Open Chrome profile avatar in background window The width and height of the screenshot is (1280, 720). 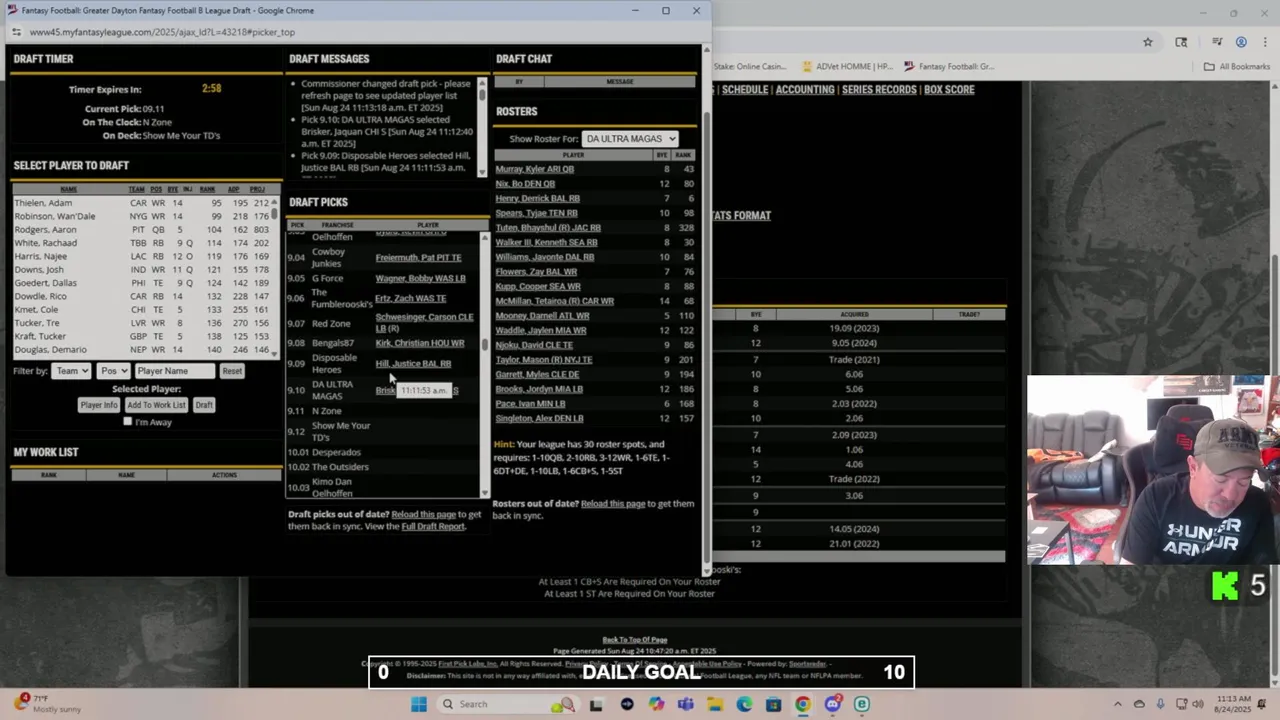point(1241,42)
